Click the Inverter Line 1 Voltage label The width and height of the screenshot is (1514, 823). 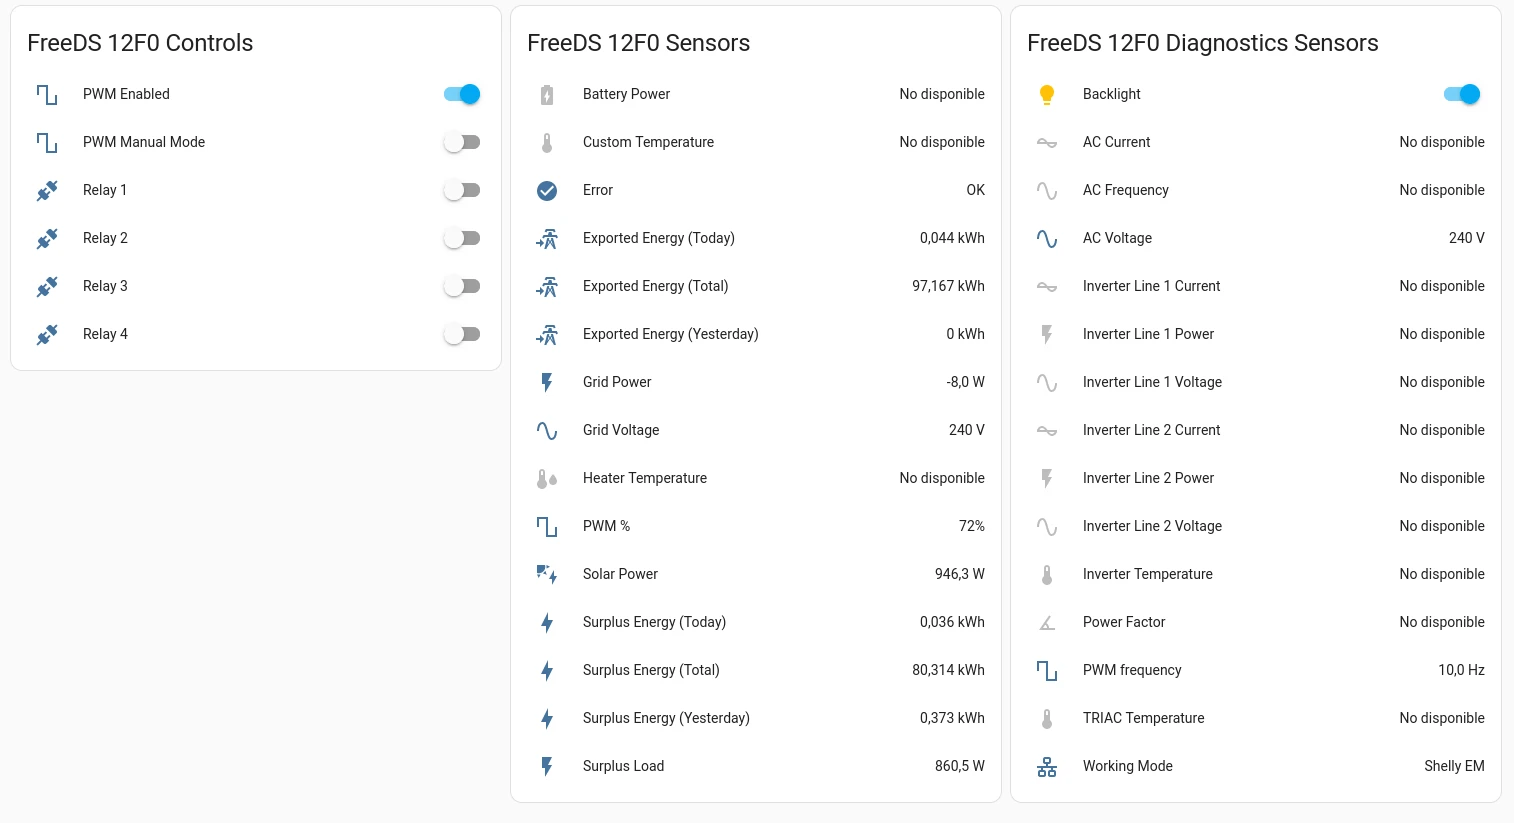coord(1152,382)
